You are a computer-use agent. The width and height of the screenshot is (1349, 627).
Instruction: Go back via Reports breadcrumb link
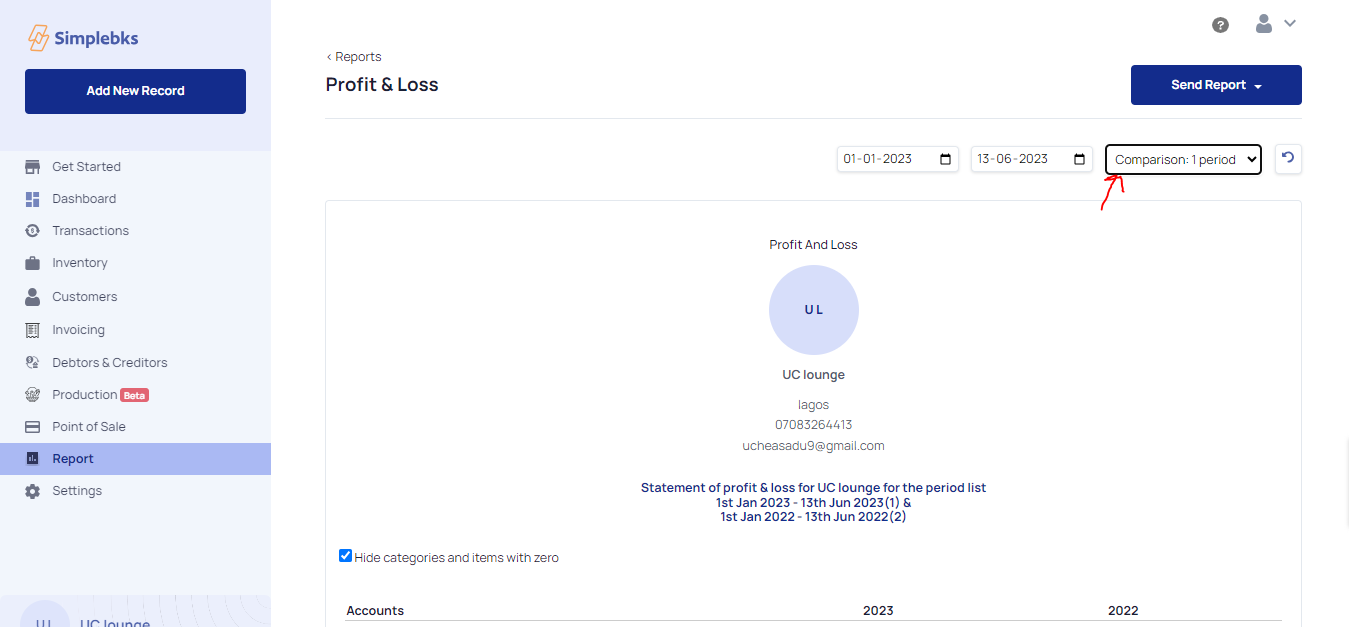click(354, 57)
